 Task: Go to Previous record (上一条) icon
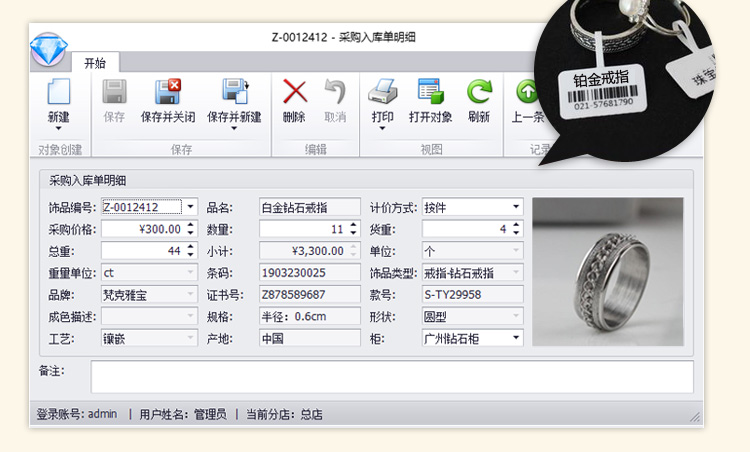tap(526, 92)
